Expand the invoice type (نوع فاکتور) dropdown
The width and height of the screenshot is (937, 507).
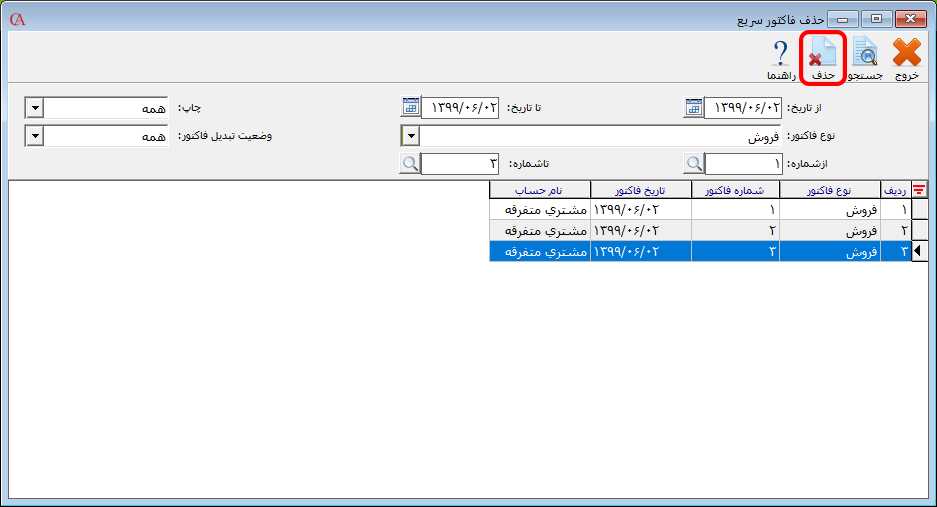[410, 136]
